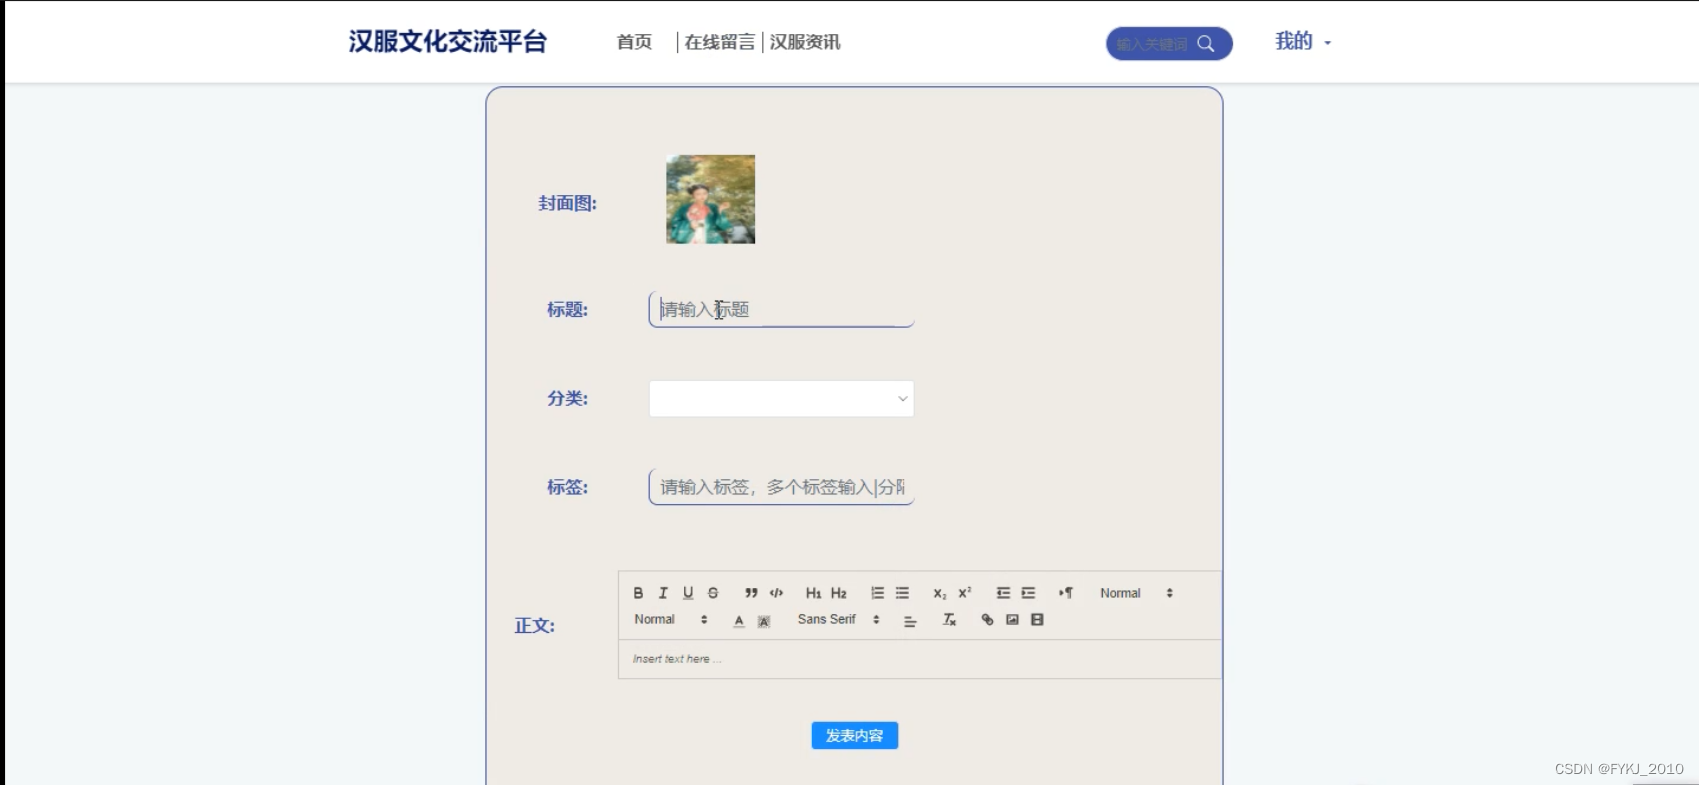Open the 分类 category dropdown
Image resolution: width=1699 pixels, height=785 pixels.
coord(781,398)
